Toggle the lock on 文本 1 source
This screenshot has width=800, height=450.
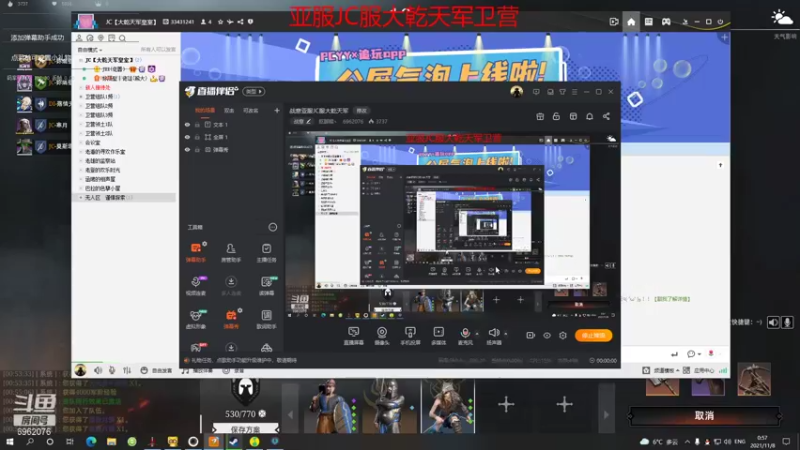[x=197, y=124]
